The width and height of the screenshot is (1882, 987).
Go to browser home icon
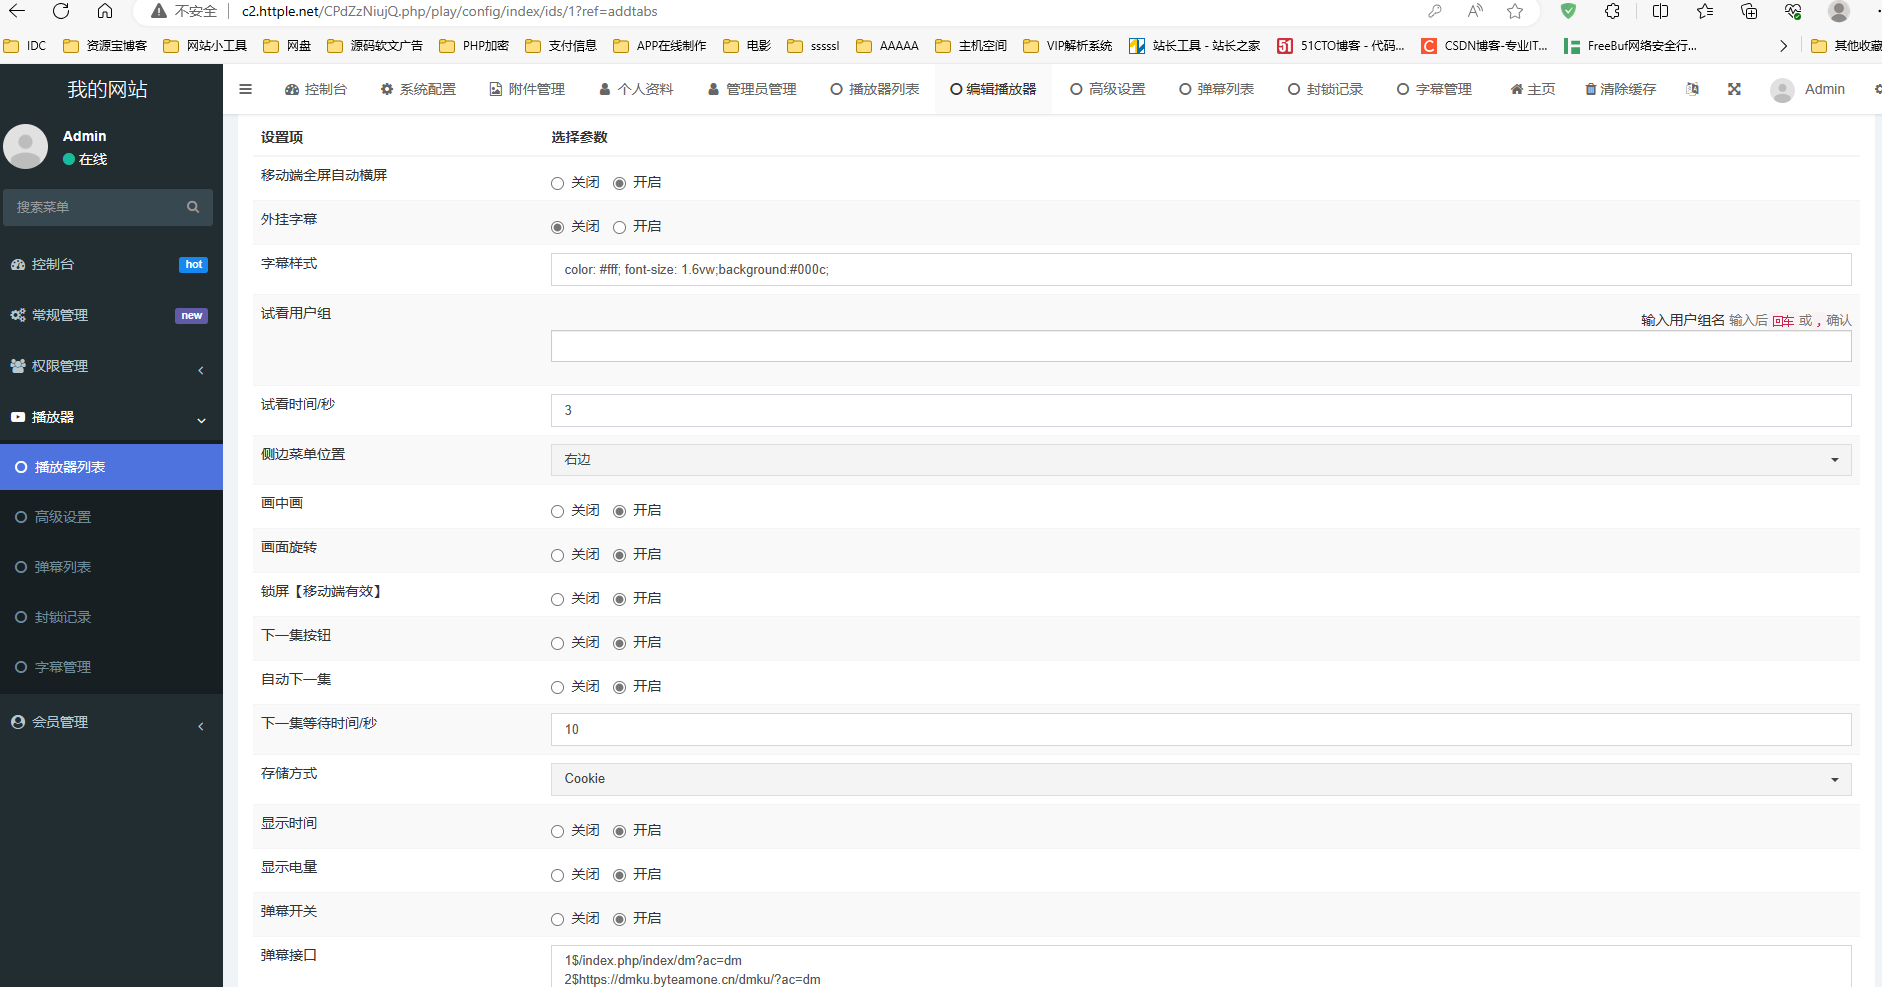tap(105, 11)
